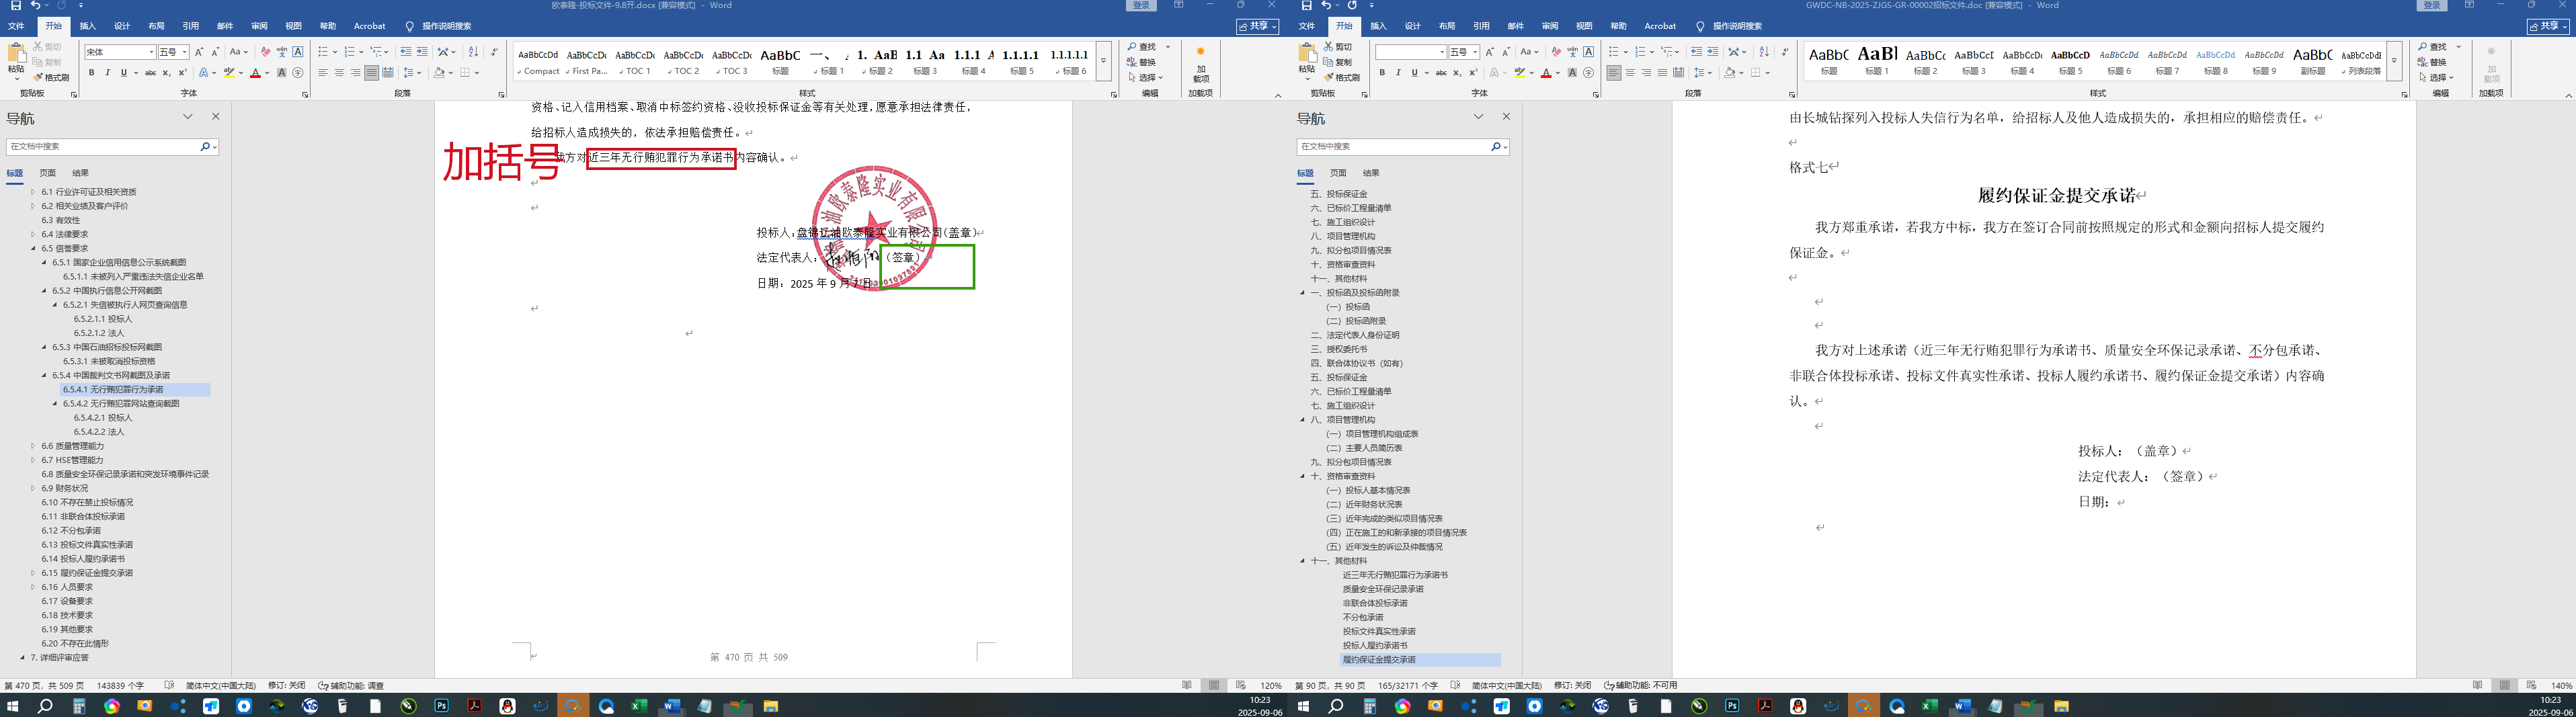Copy the selection in the right Word window
This screenshot has height=717, width=2576.
(1337, 62)
